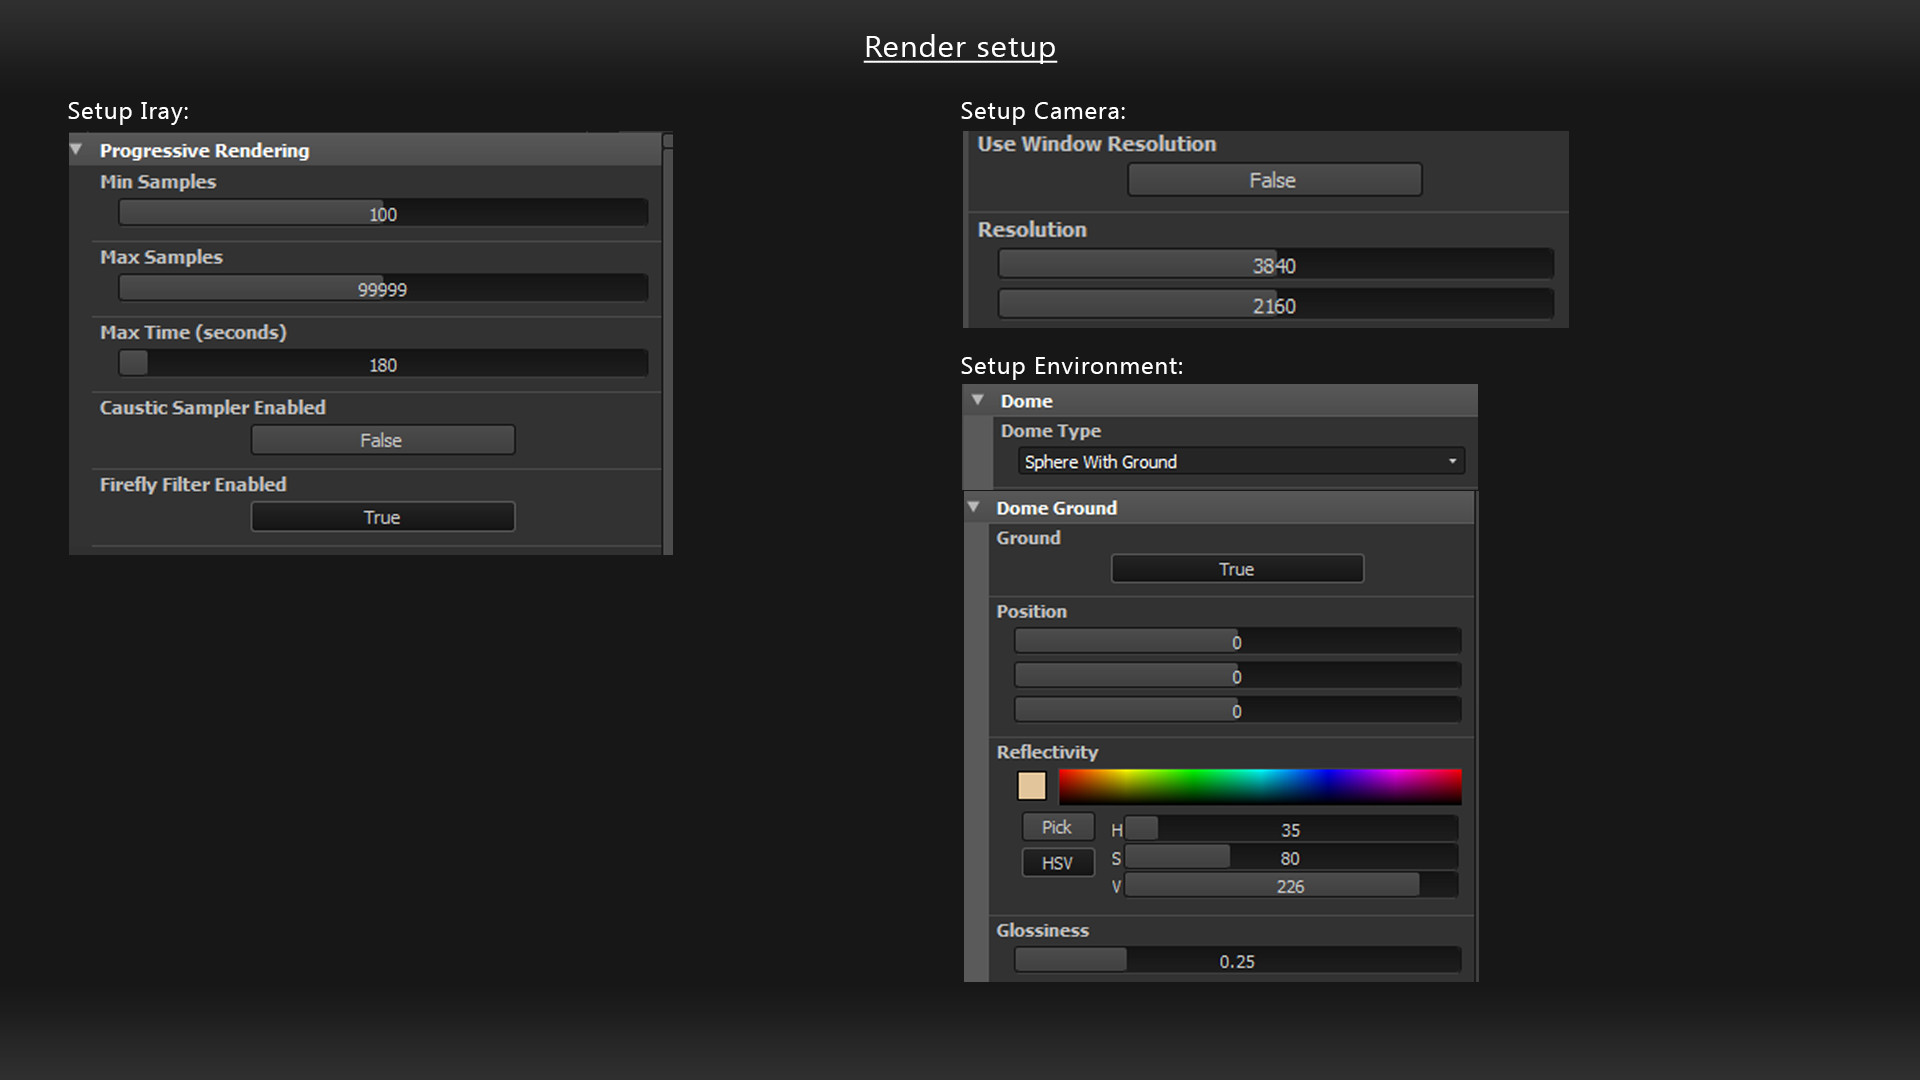Click the Progressive Rendering header label
Image resolution: width=1920 pixels, height=1080 pixels.
(204, 150)
